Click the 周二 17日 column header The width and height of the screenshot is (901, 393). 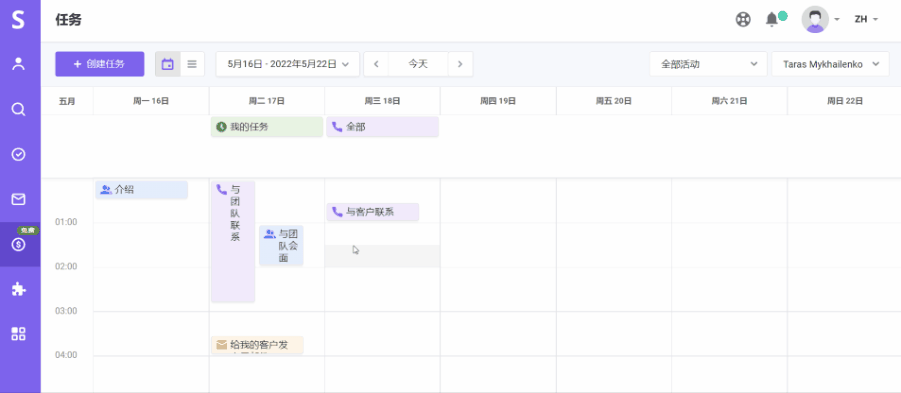pos(267,101)
